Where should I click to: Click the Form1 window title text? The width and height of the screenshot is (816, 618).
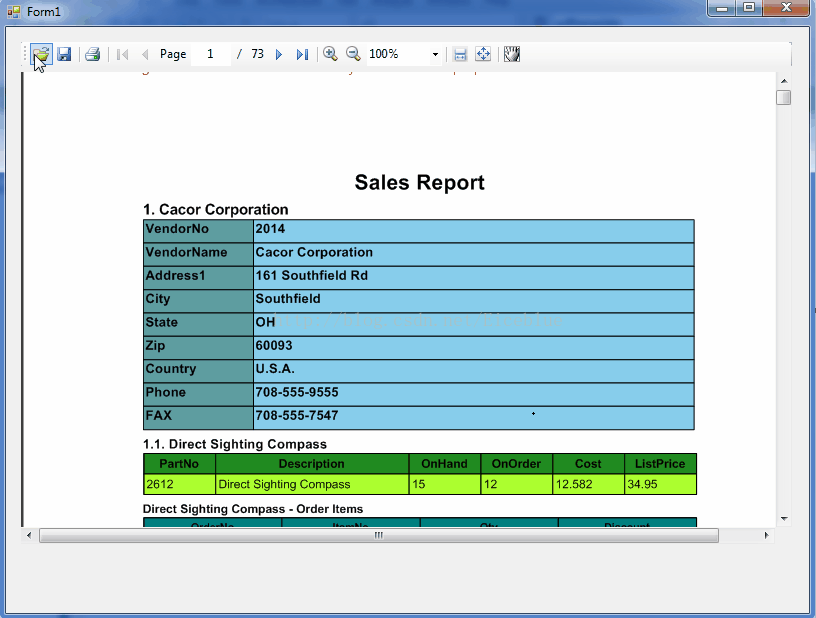[44, 11]
